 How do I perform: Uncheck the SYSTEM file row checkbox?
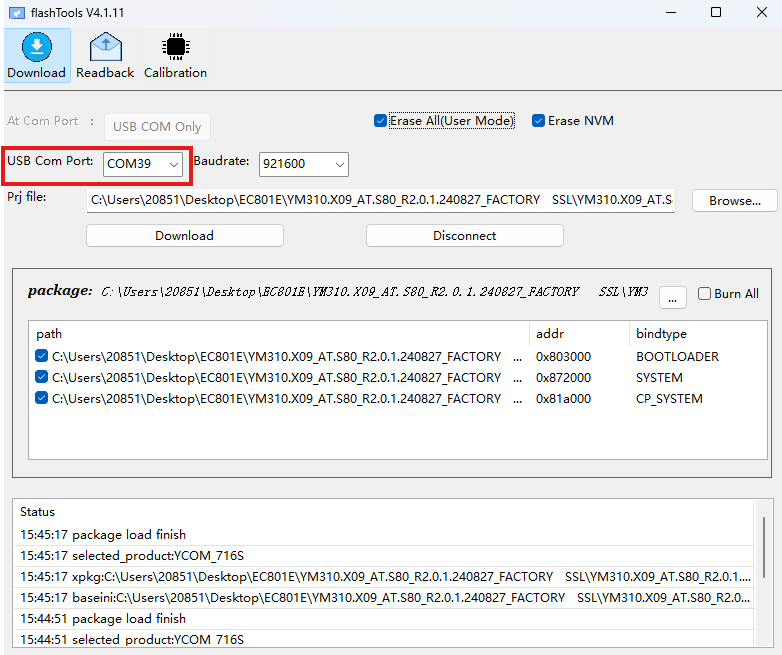pos(42,377)
